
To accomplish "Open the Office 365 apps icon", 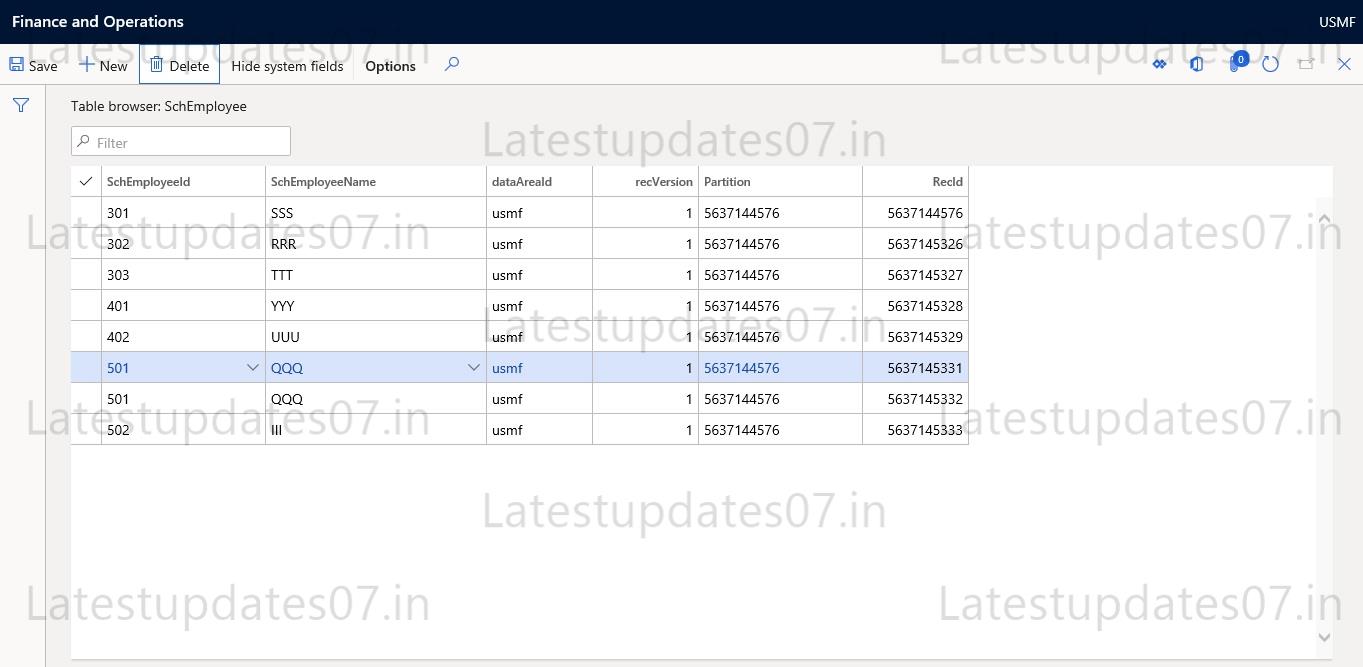I will [x=1197, y=63].
